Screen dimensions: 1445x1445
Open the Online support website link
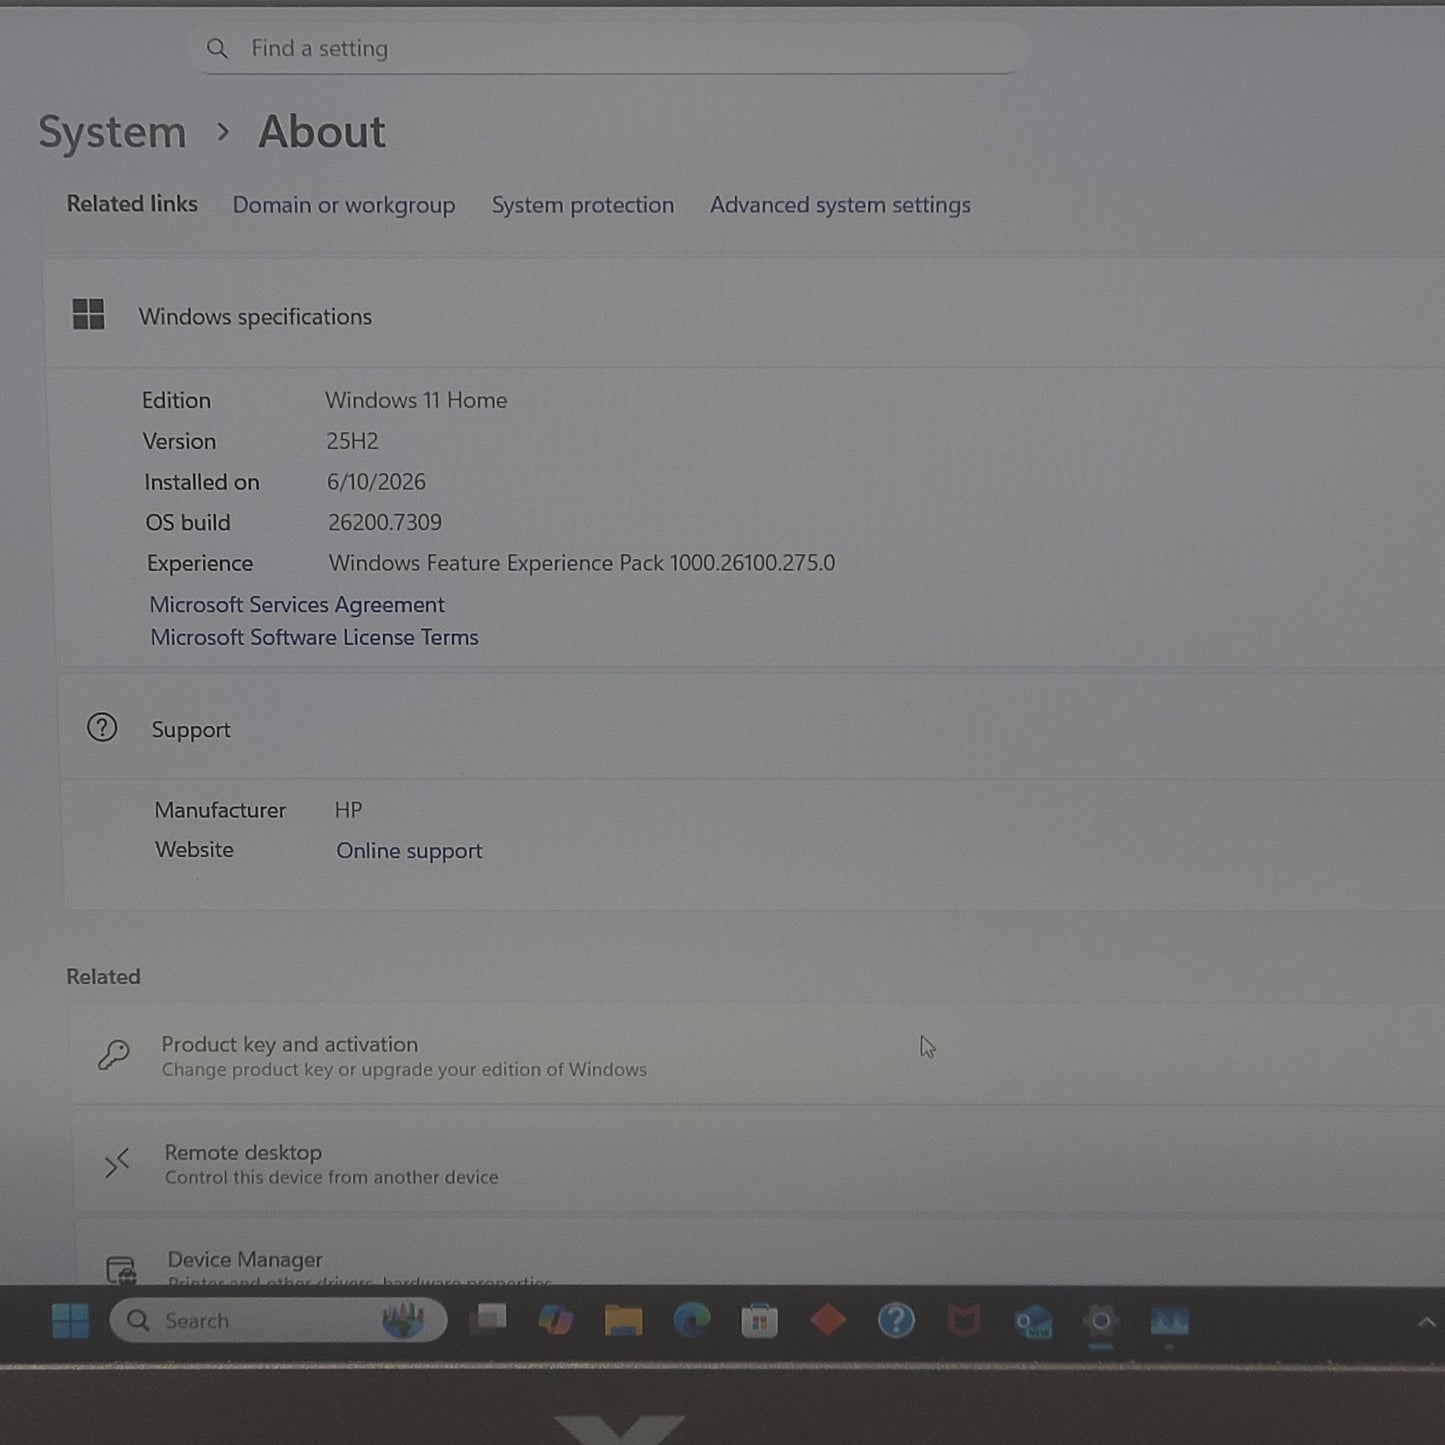[409, 851]
